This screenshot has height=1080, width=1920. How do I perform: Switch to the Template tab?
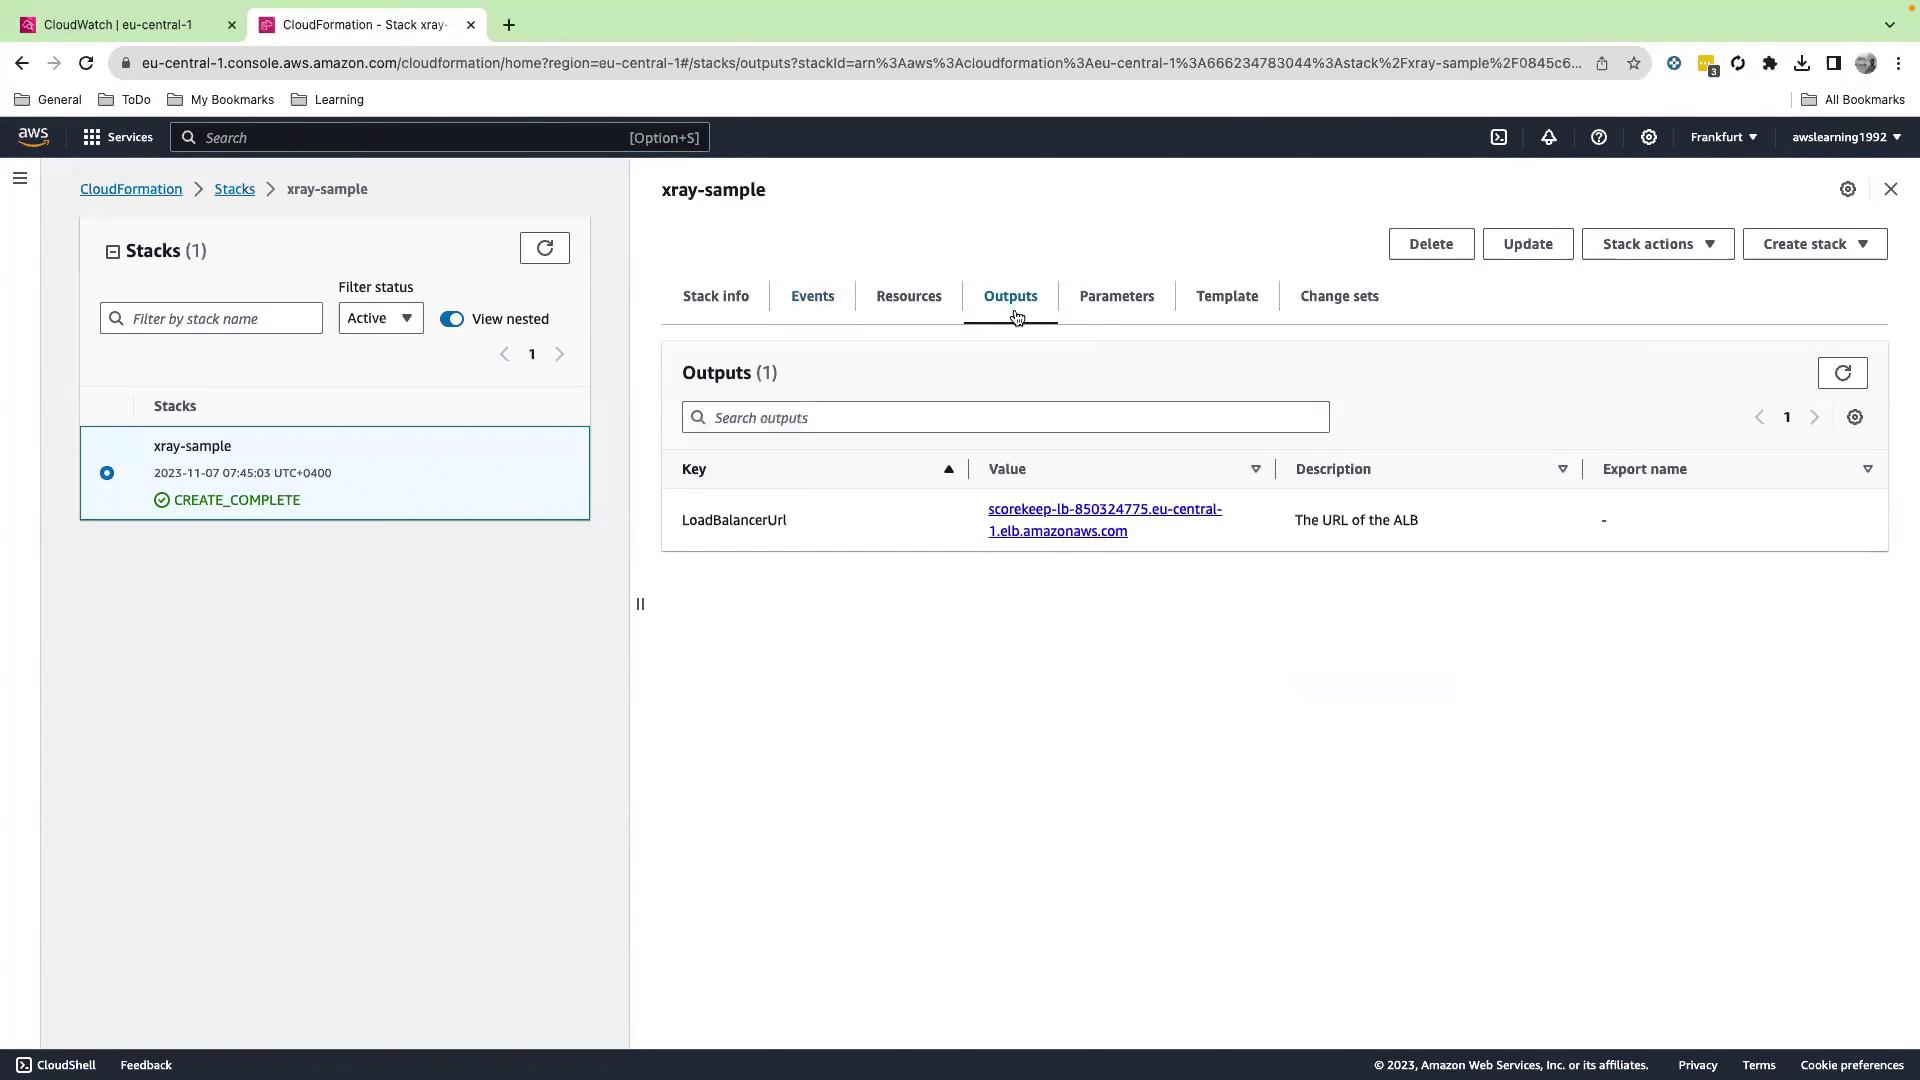pos(1226,296)
